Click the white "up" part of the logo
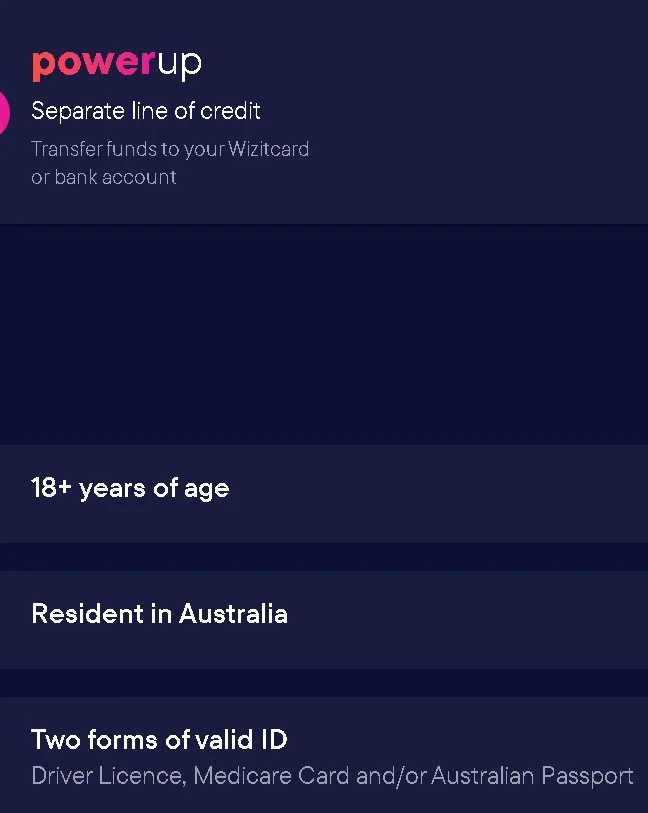 (x=179, y=65)
